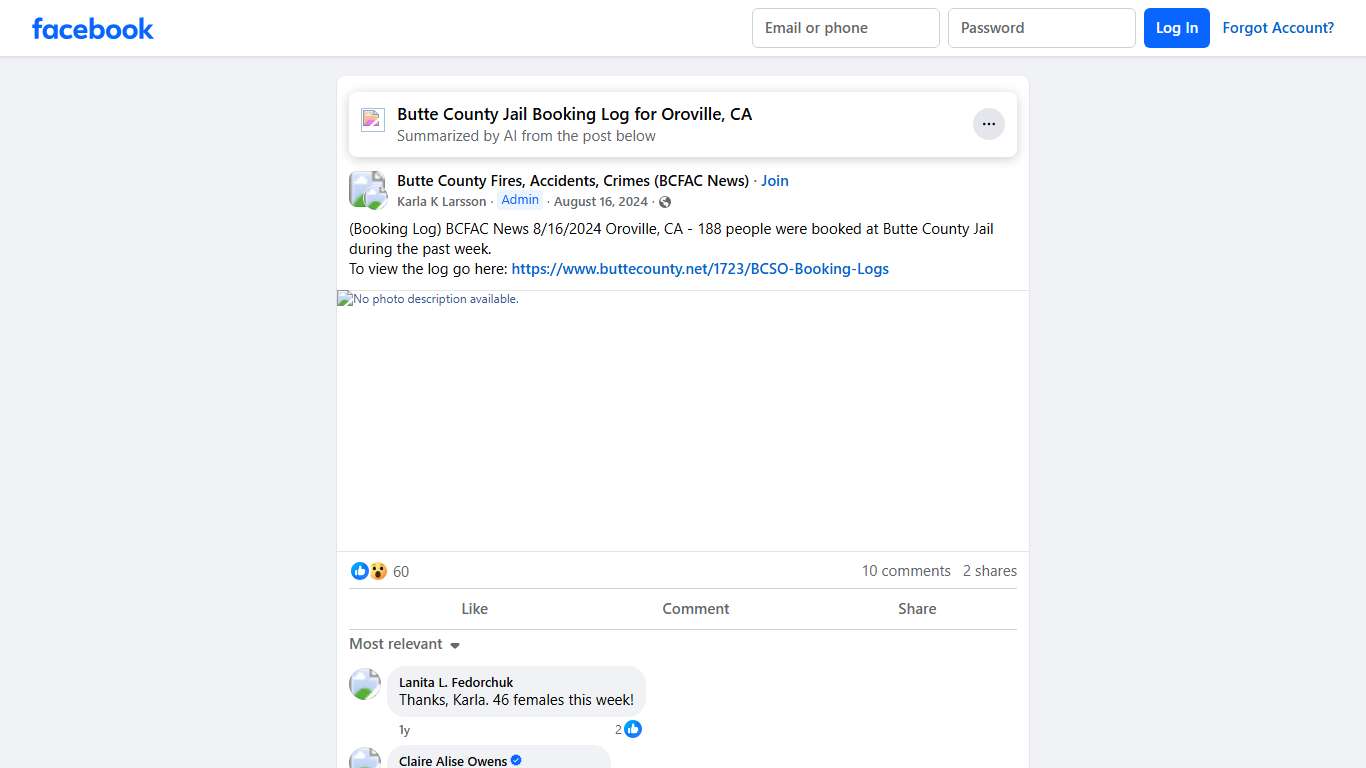
Task: Click the chevron next to Most relevant
Action: pos(455,645)
